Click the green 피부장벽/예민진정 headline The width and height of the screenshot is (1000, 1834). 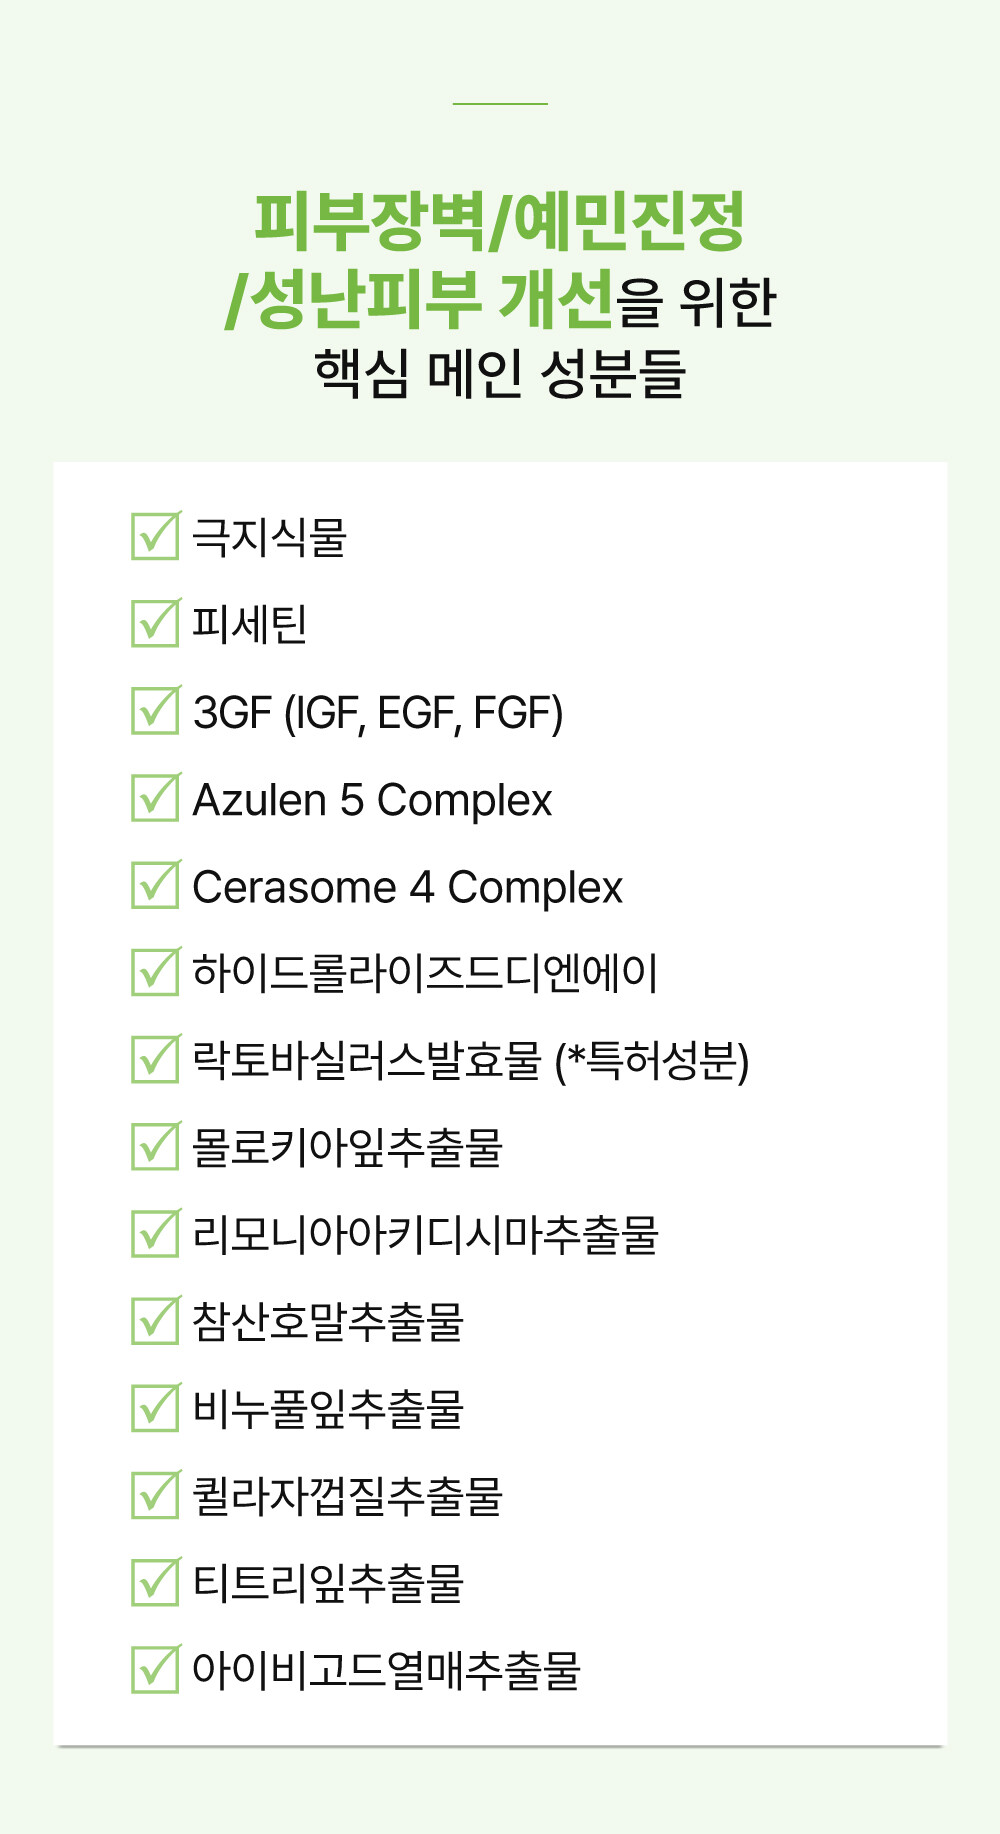499,220
